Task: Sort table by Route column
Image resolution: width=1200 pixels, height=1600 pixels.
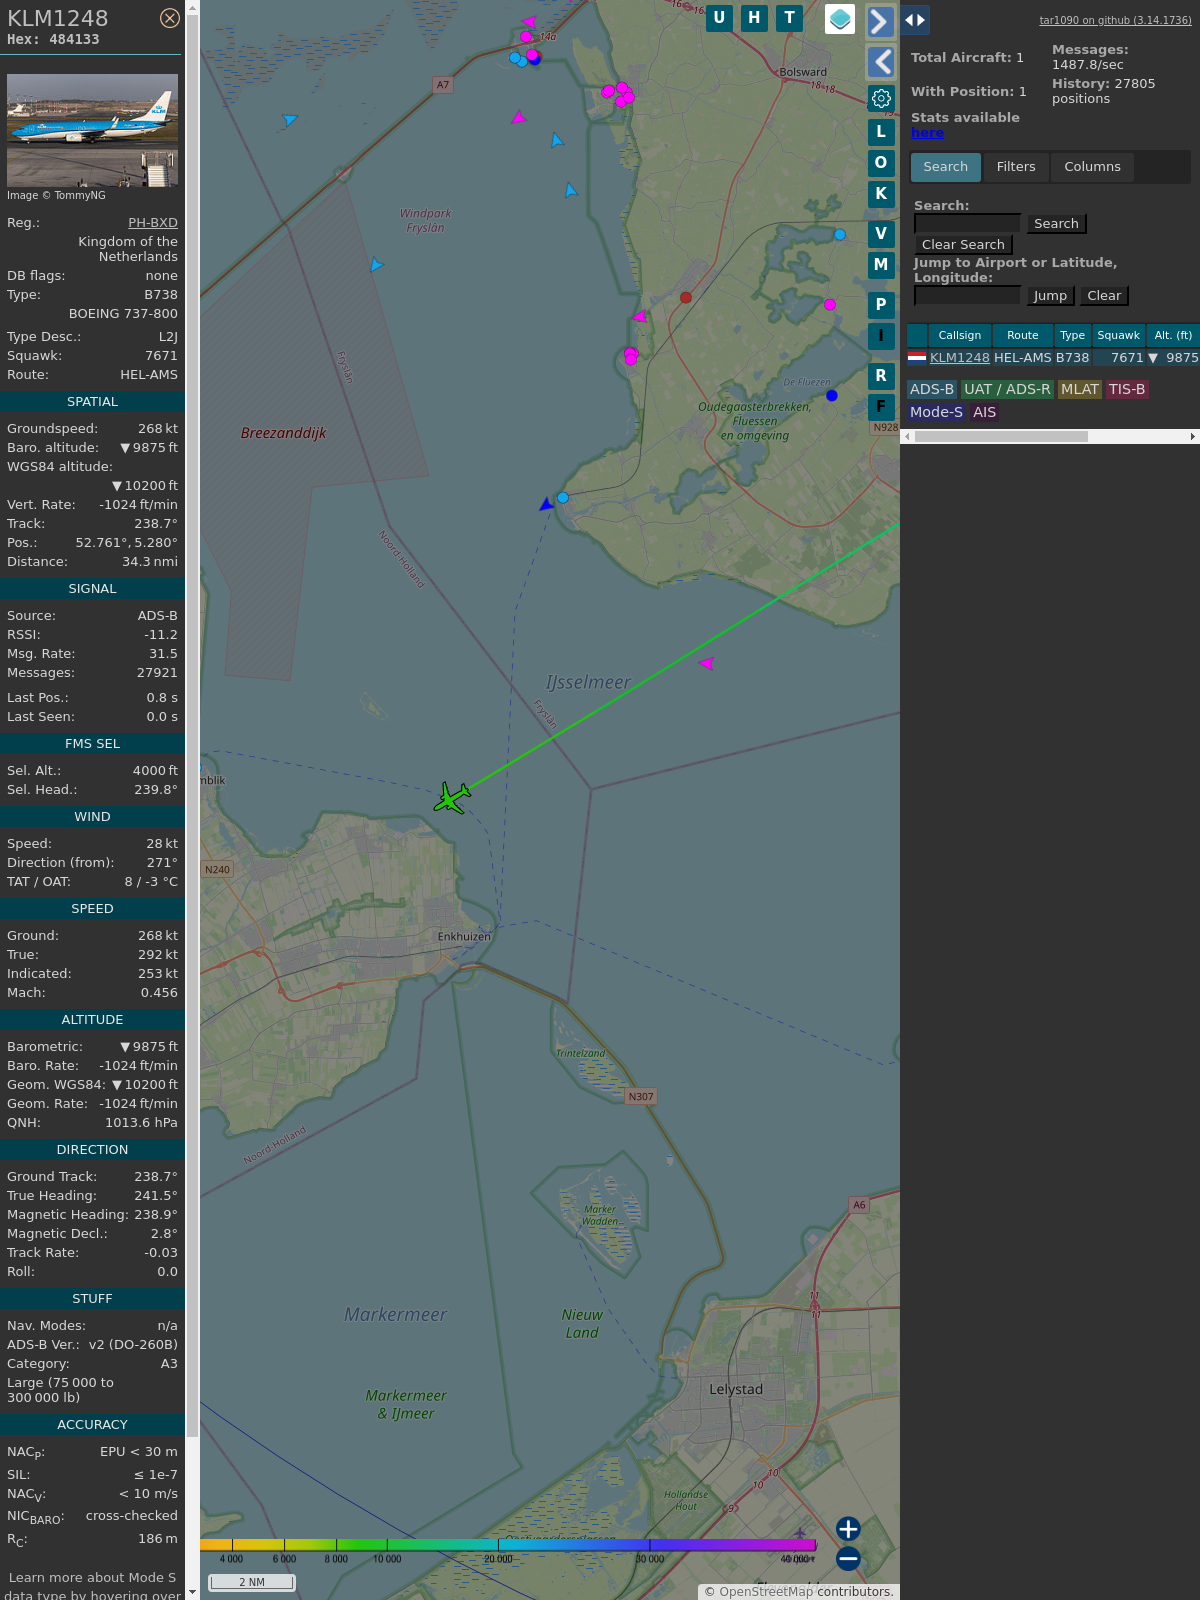Action: 1023,335
